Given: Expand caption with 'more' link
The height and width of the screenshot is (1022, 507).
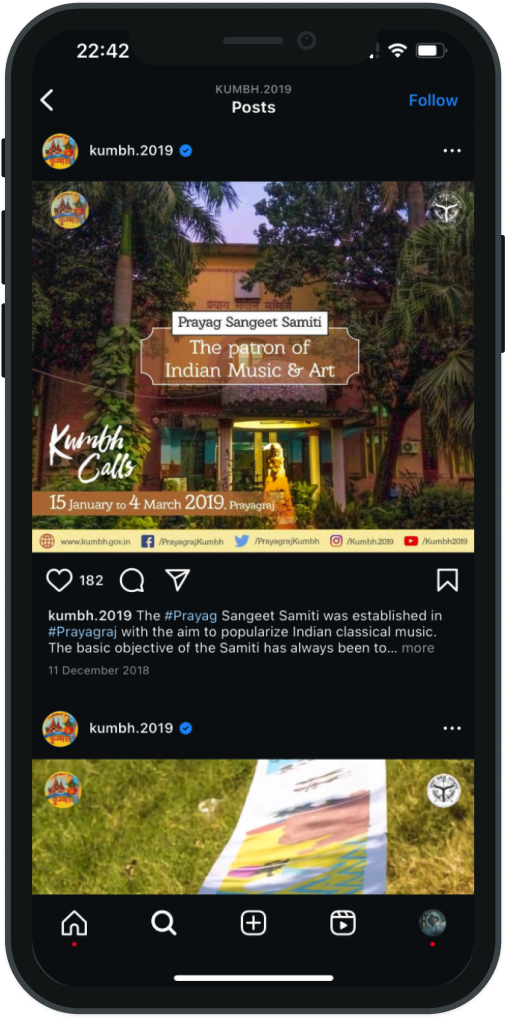Looking at the screenshot, I should pos(418,648).
